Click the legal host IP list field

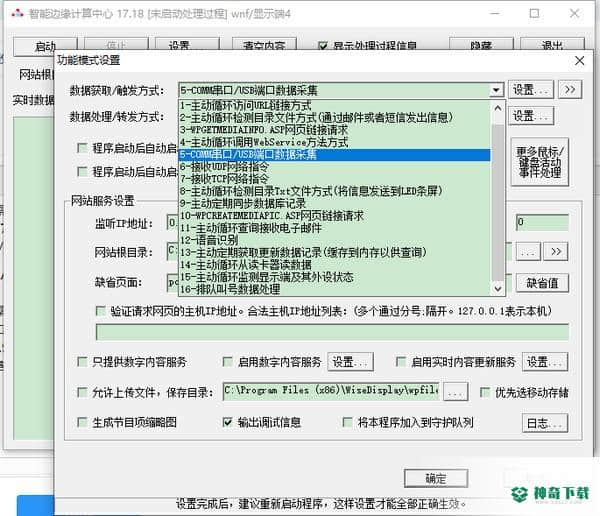tap(332, 332)
